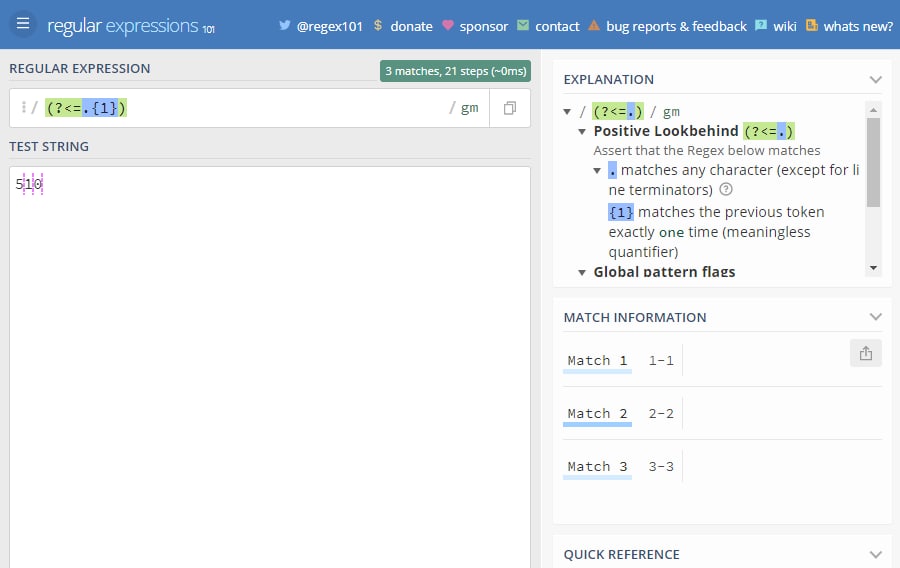Image resolution: width=900 pixels, height=568 pixels.
Task: Click the envelope contact icon
Action: [x=523, y=25]
